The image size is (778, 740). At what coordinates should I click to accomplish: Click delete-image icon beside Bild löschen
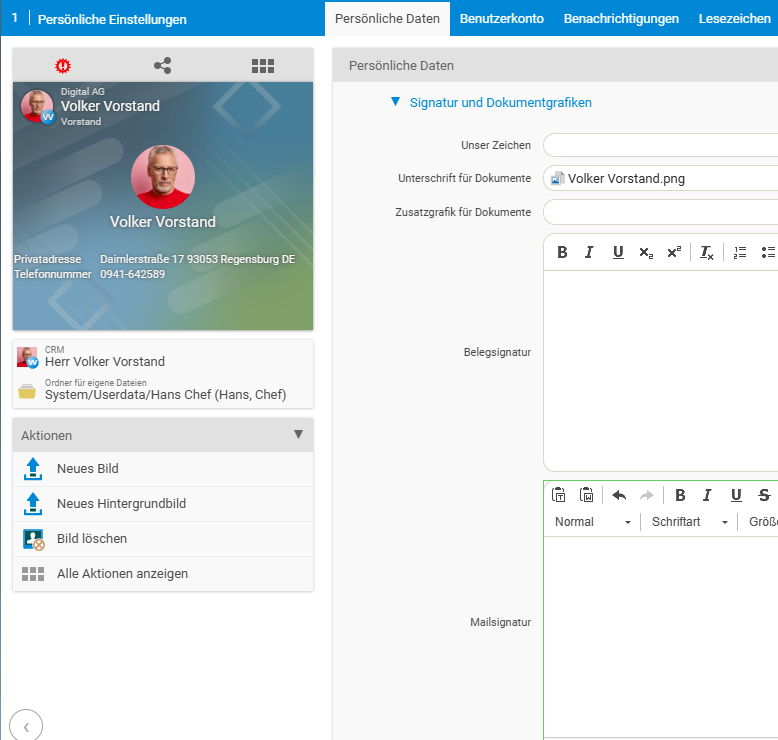tap(33, 539)
